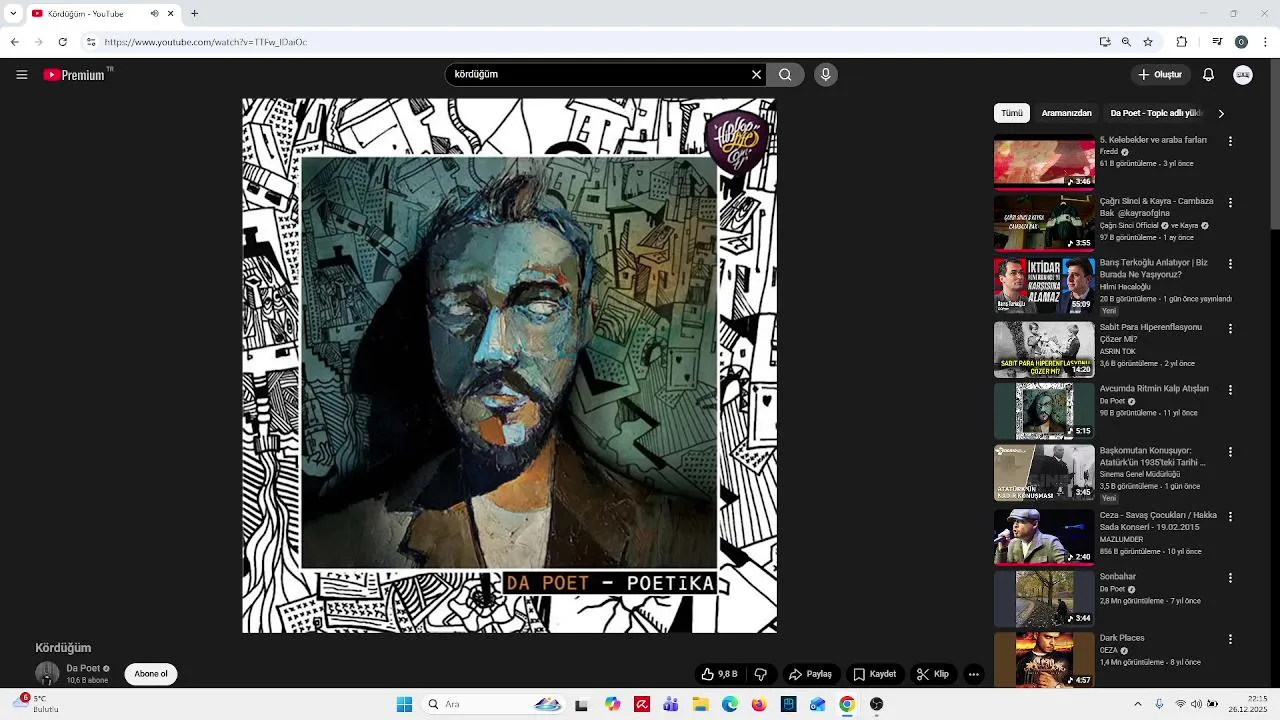Open options for 'Sonbahar' video
Viewport: 1280px width, 720px height.
click(x=1230, y=579)
